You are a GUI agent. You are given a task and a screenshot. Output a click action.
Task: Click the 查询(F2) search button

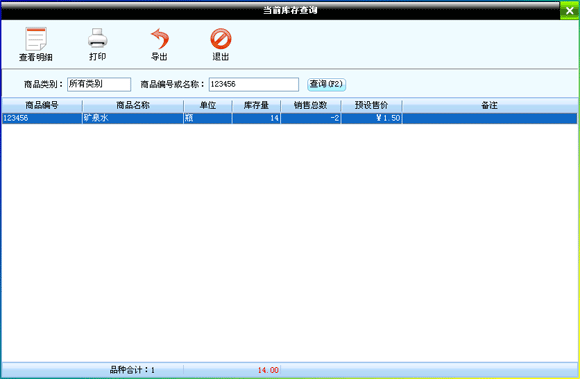[x=327, y=84]
